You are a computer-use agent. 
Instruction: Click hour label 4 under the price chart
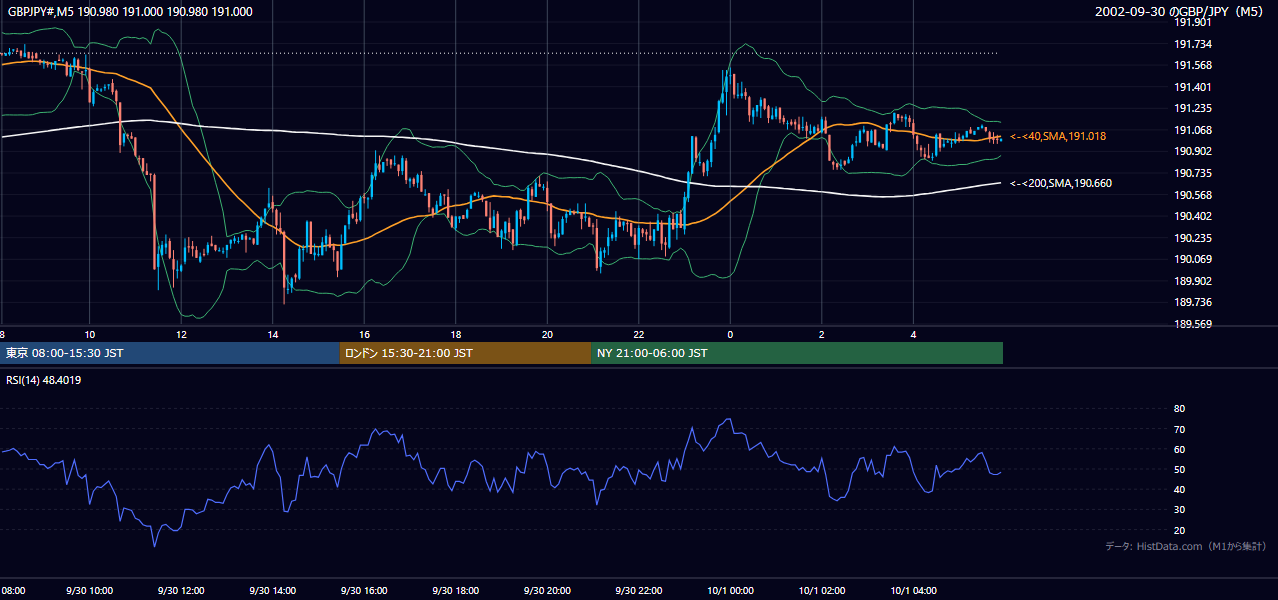coord(914,335)
